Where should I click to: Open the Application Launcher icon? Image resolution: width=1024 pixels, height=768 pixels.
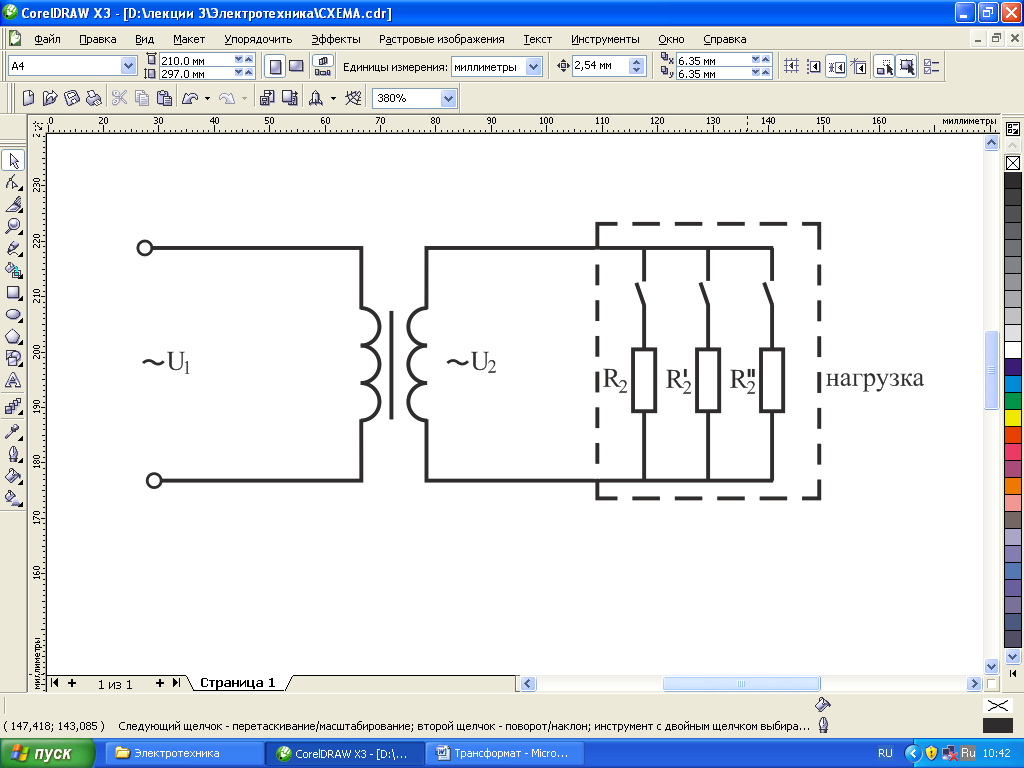click(316, 98)
